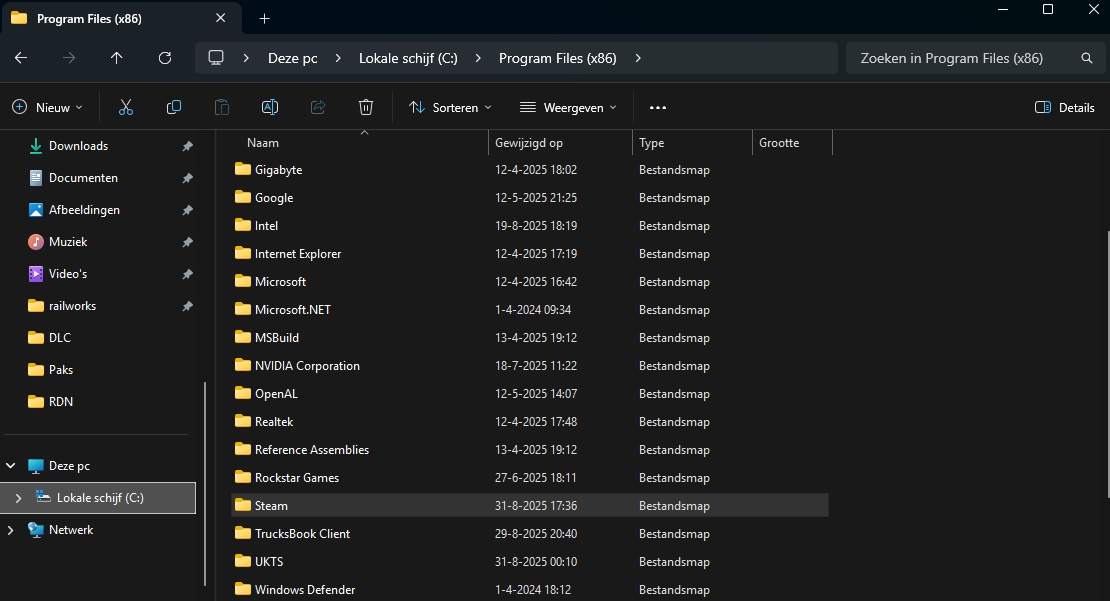The height and width of the screenshot is (601, 1110).
Task: Click the Cut scissors icon
Action: tap(125, 108)
